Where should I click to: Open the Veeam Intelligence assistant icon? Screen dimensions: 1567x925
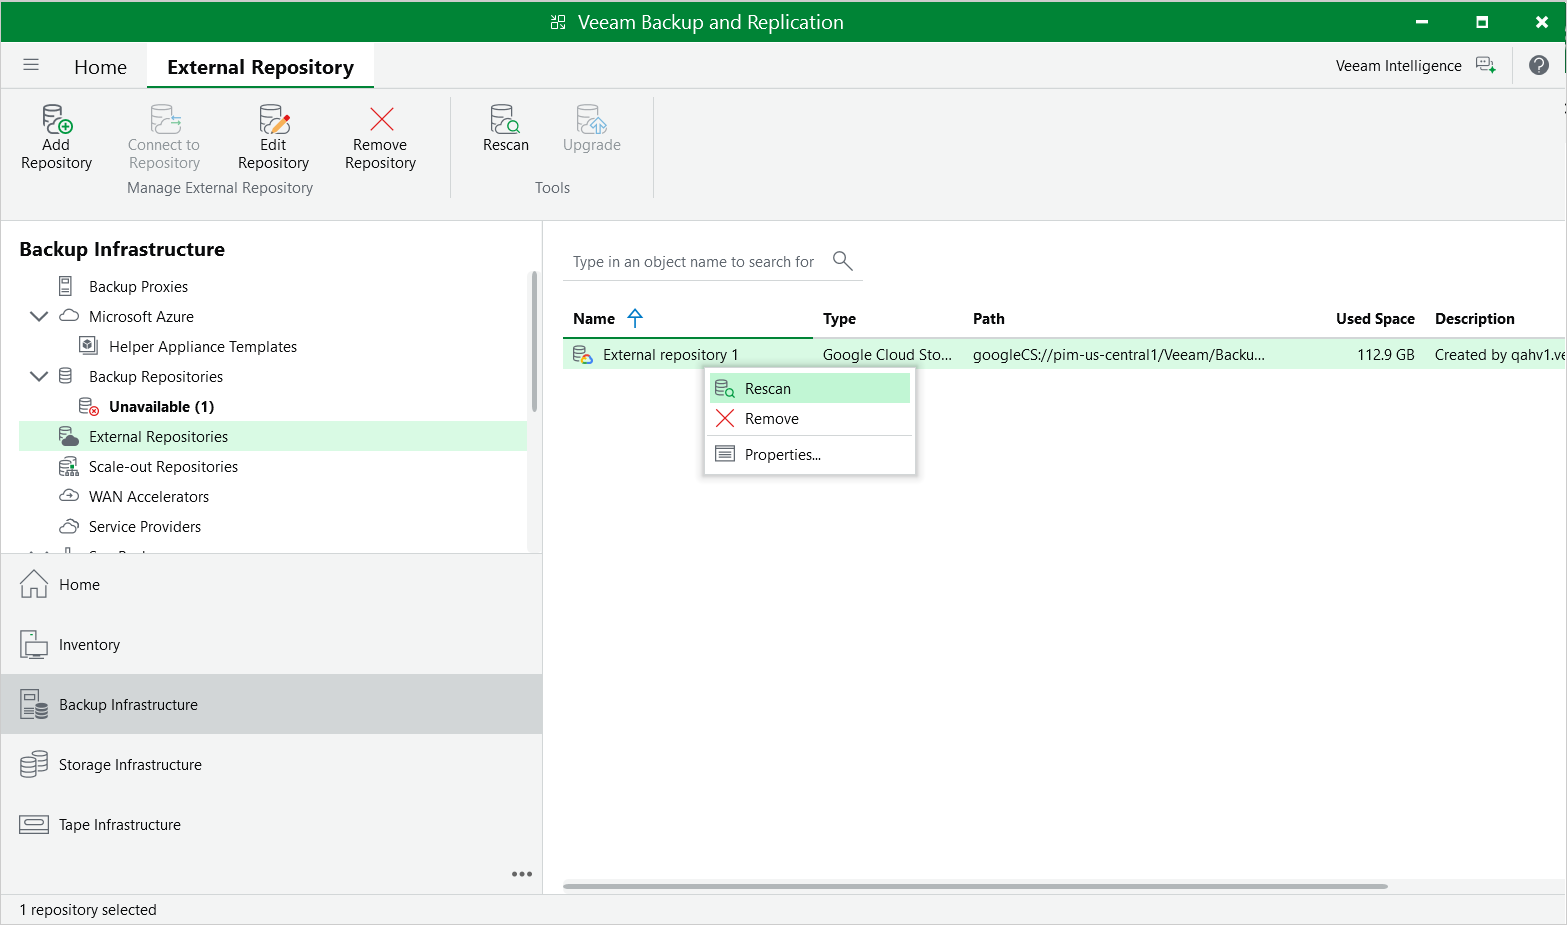1486,65
